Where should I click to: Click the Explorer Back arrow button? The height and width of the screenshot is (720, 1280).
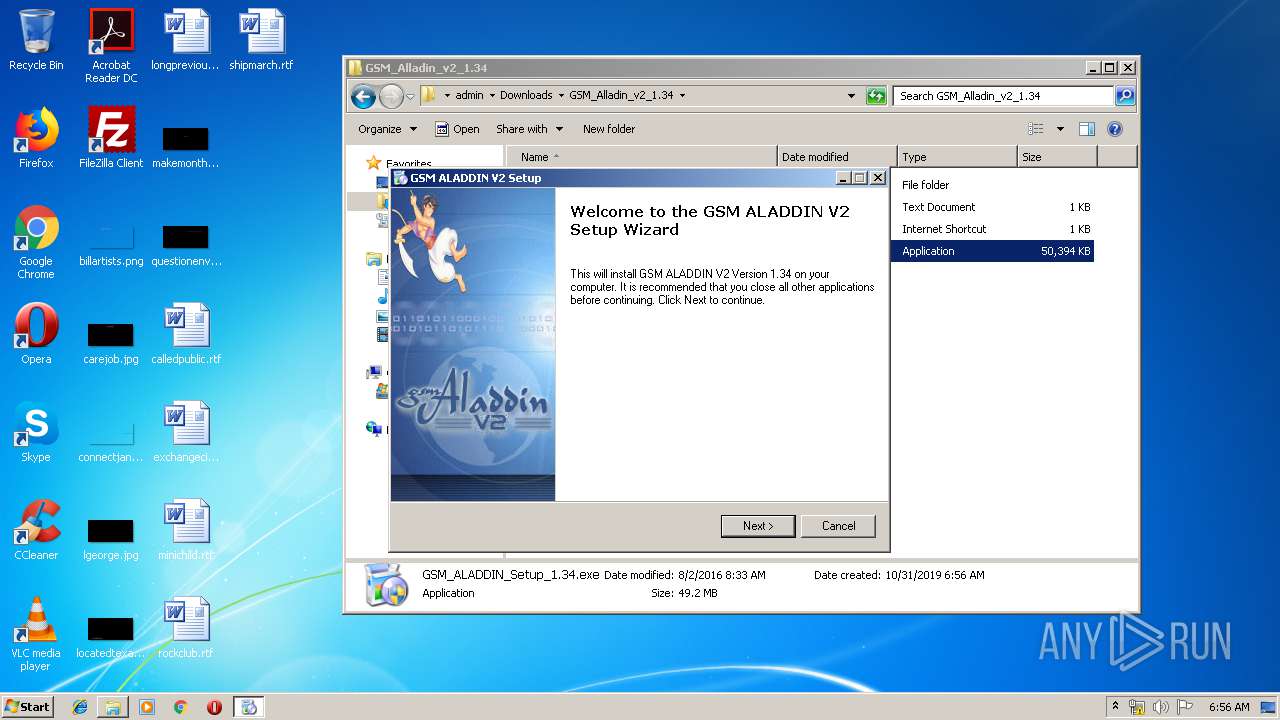pos(363,96)
